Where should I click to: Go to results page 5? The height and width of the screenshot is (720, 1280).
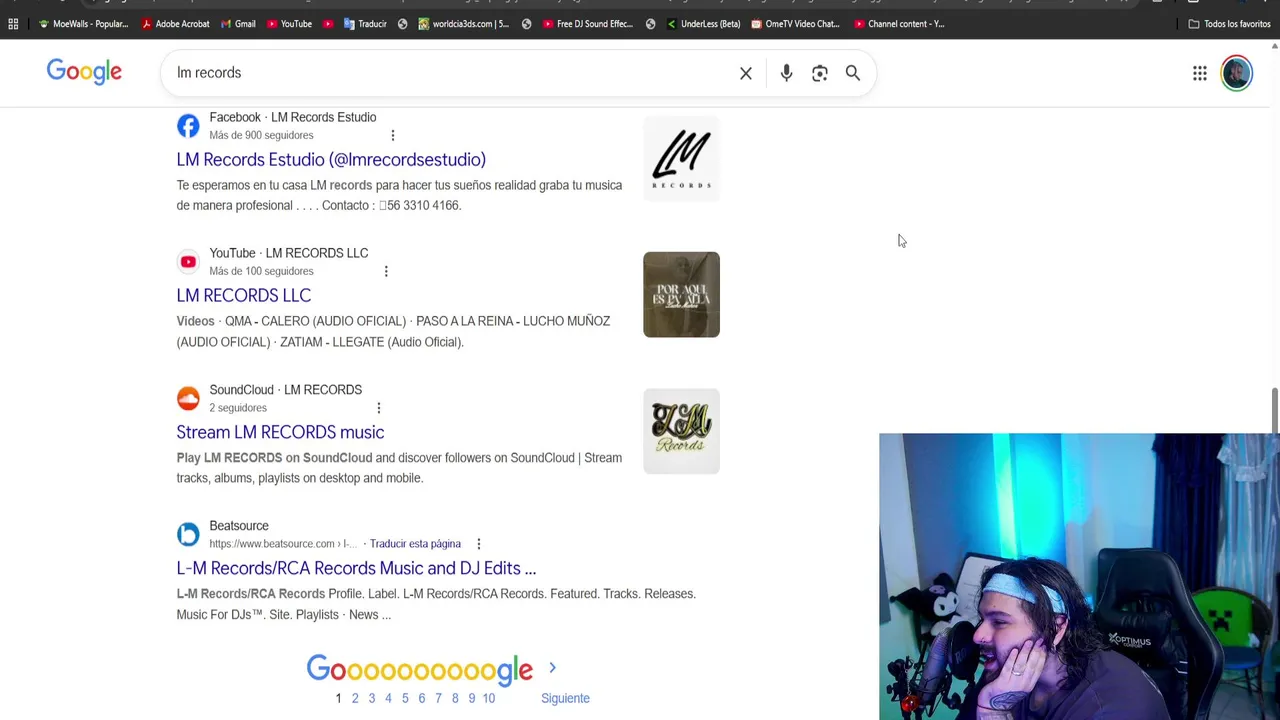405,698
